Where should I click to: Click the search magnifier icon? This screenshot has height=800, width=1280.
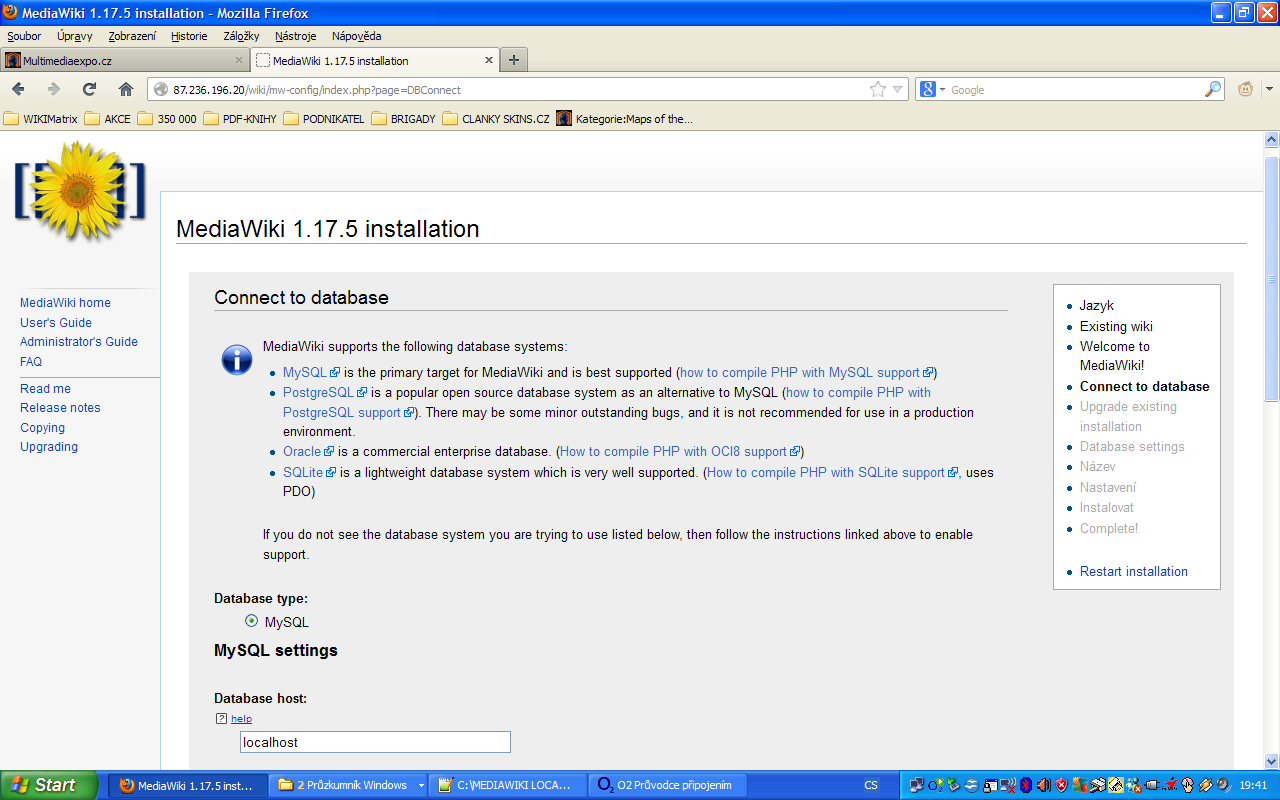(1212, 90)
